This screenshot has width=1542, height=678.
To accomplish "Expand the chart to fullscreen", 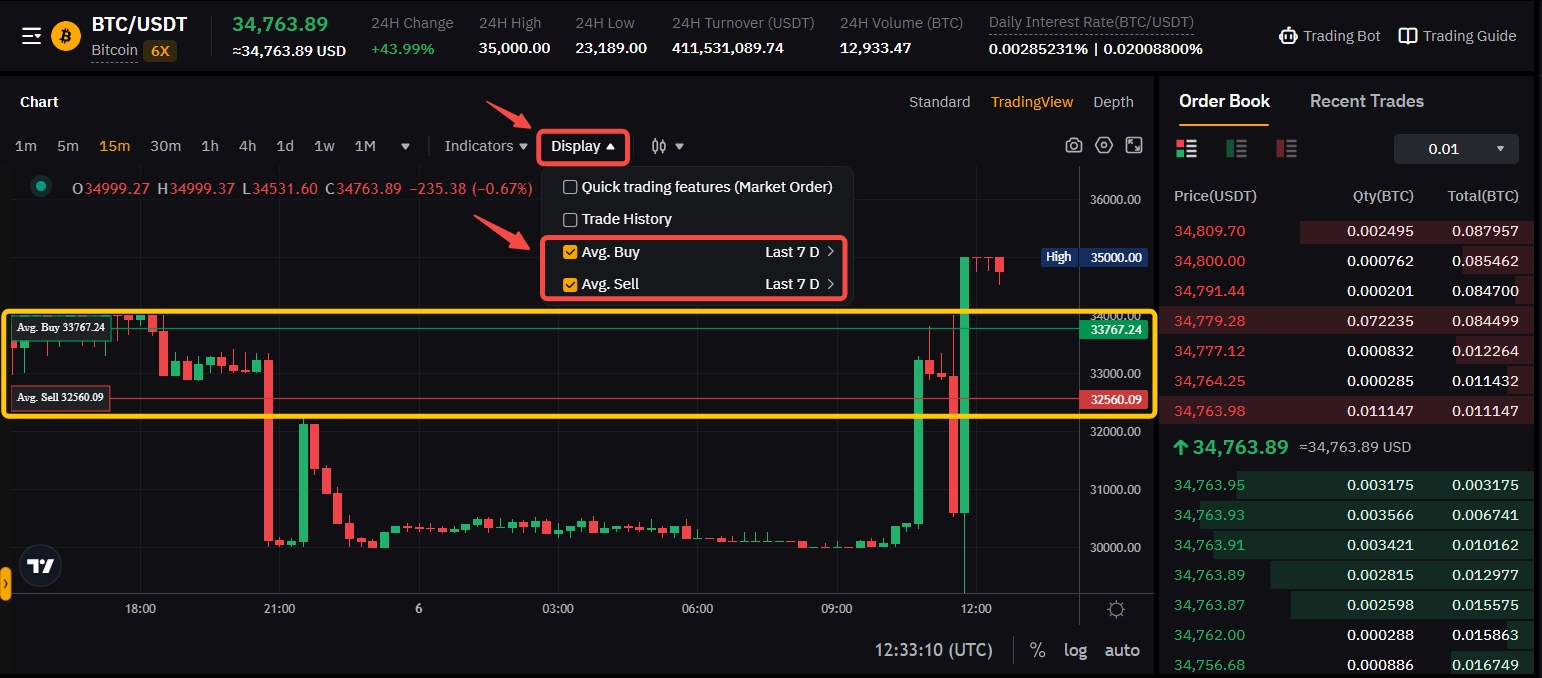I will coord(1133,145).
